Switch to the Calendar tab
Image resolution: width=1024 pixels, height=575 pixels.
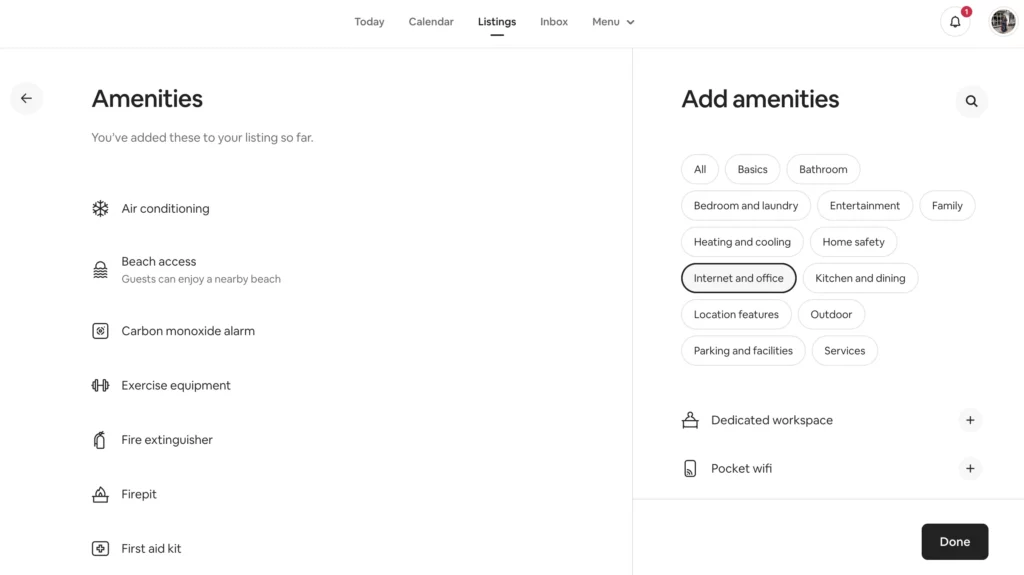[x=431, y=22]
